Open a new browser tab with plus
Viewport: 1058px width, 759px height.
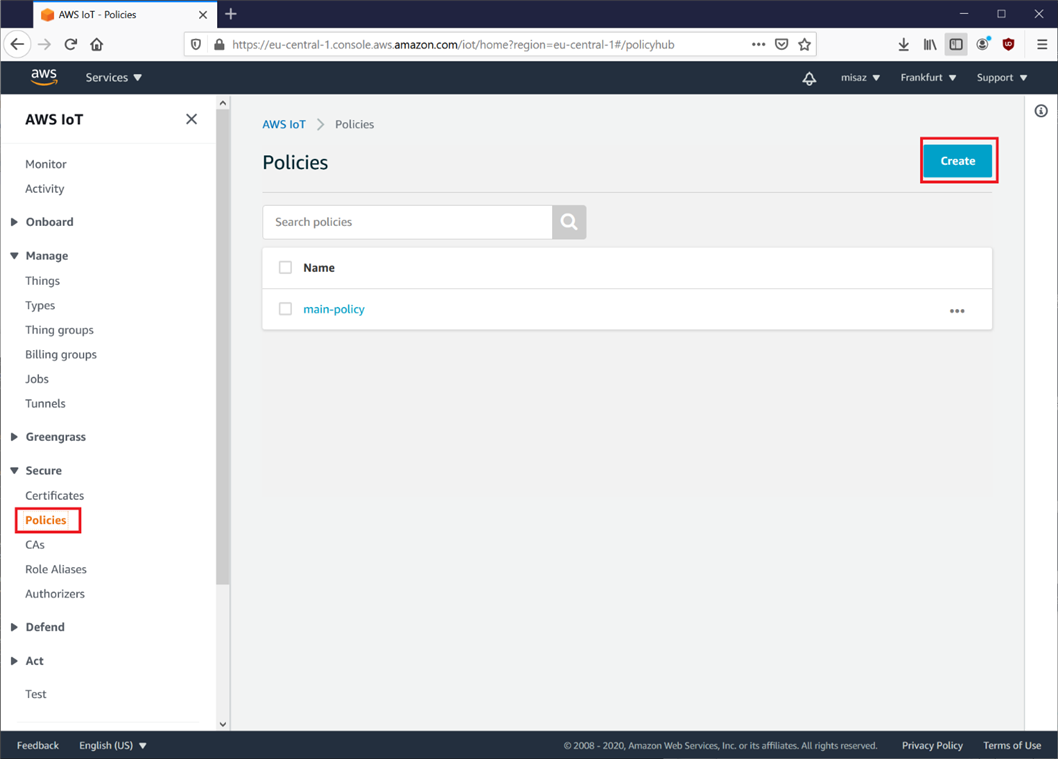click(x=231, y=14)
